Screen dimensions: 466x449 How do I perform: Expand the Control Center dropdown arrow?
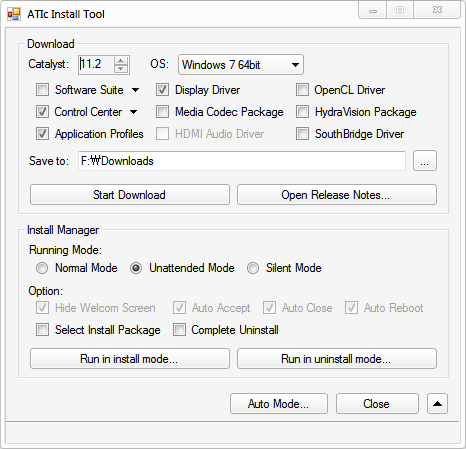[x=133, y=112]
